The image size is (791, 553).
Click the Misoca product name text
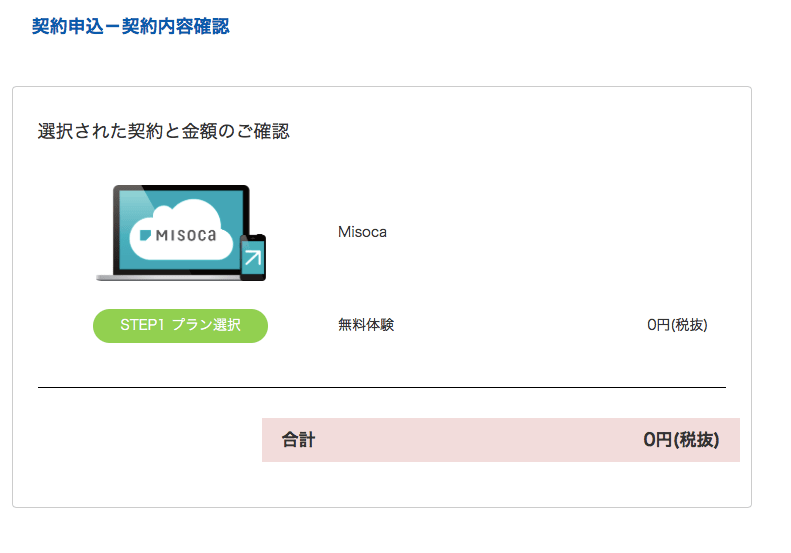(362, 232)
